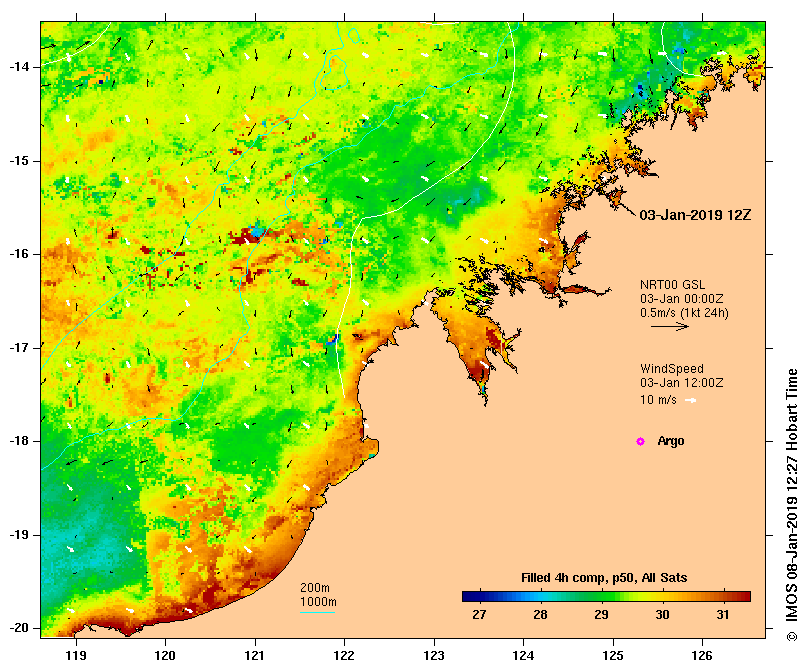
Task: Click the magenta Argo float marker
Action: pyautogui.click(x=640, y=441)
